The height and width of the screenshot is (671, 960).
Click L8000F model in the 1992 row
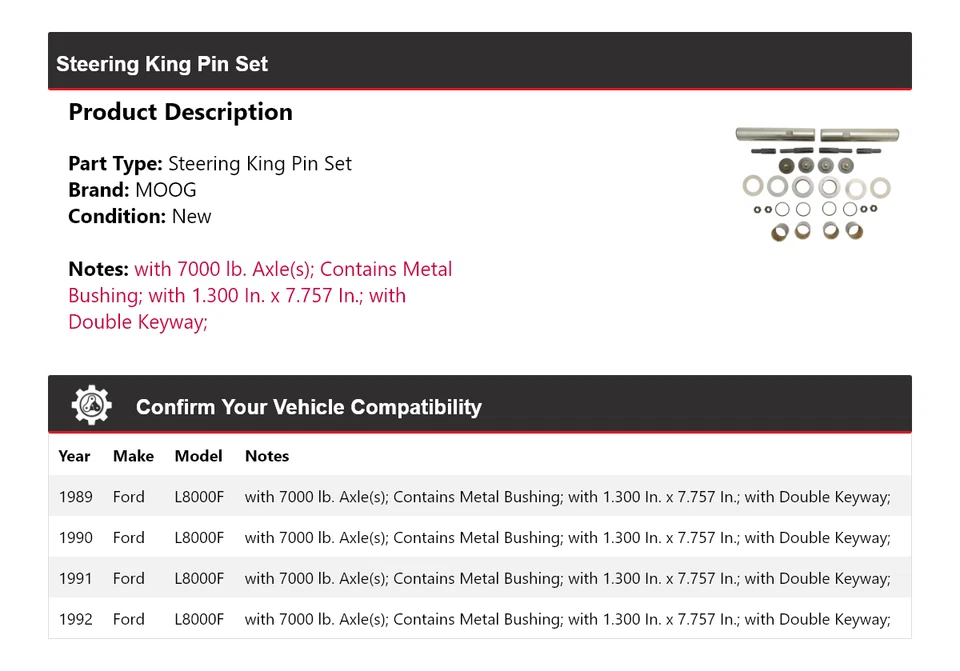[199, 620]
